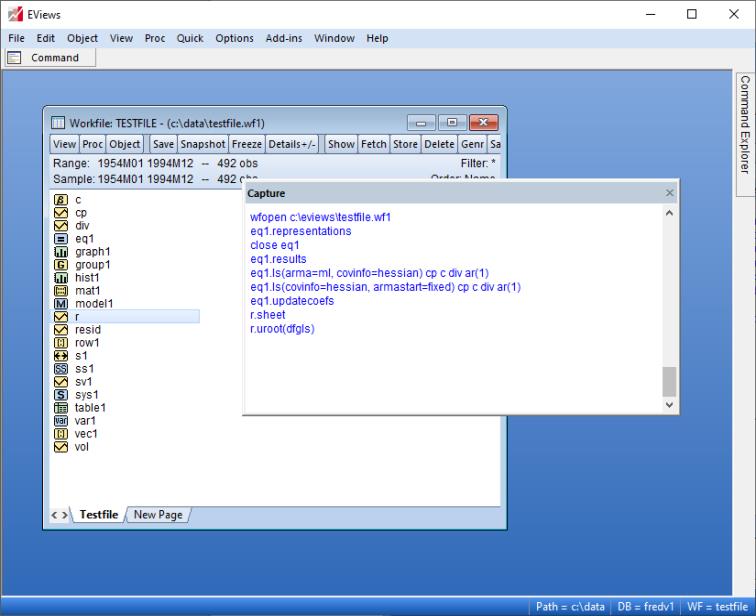Switch to the Testfile page tab
The height and width of the screenshot is (616, 756).
click(x=99, y=515)
